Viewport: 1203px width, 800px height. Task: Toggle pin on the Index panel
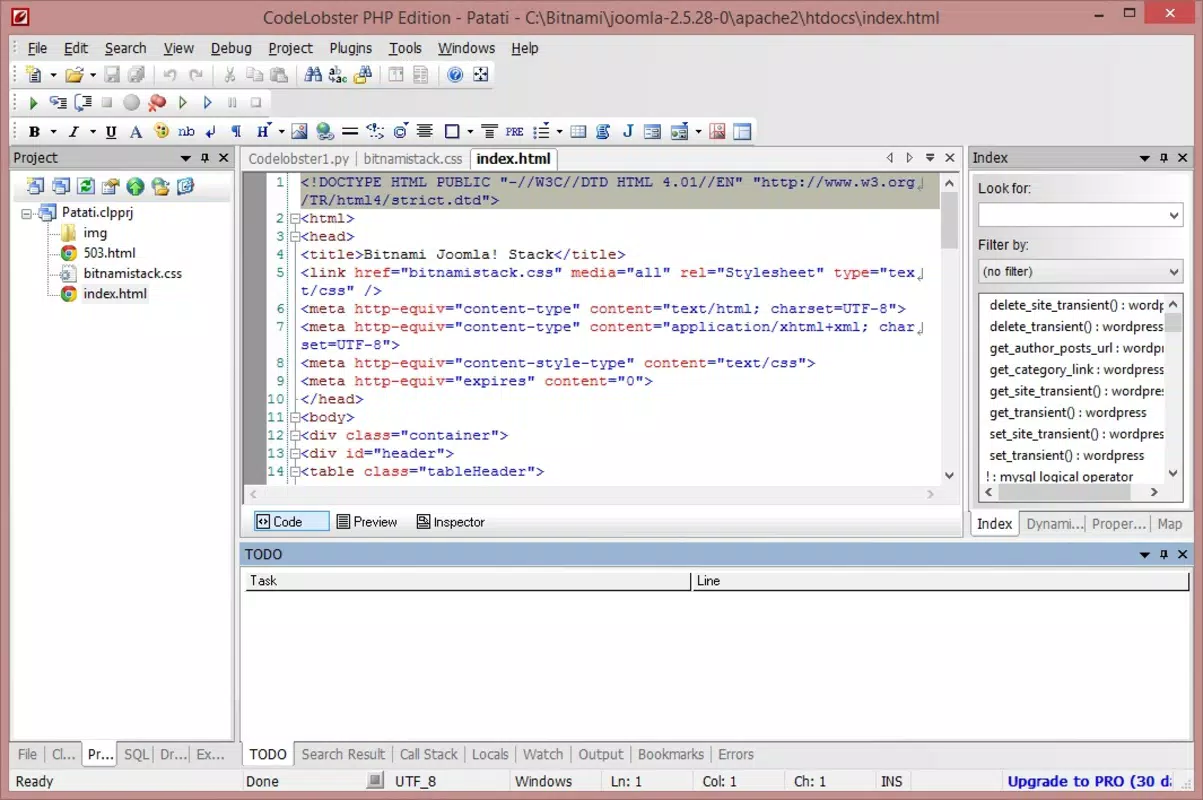1164,158
